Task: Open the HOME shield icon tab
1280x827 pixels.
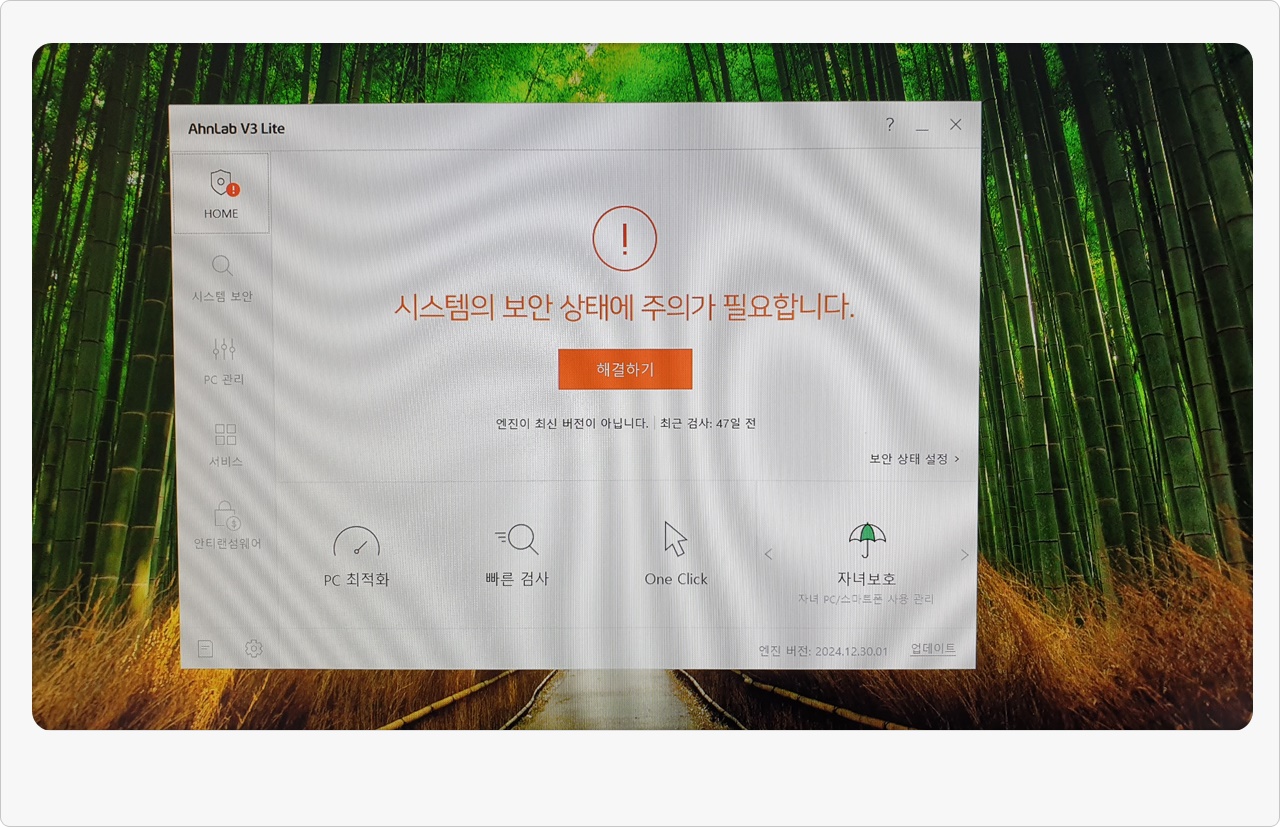Action: (x=221, y=193)
